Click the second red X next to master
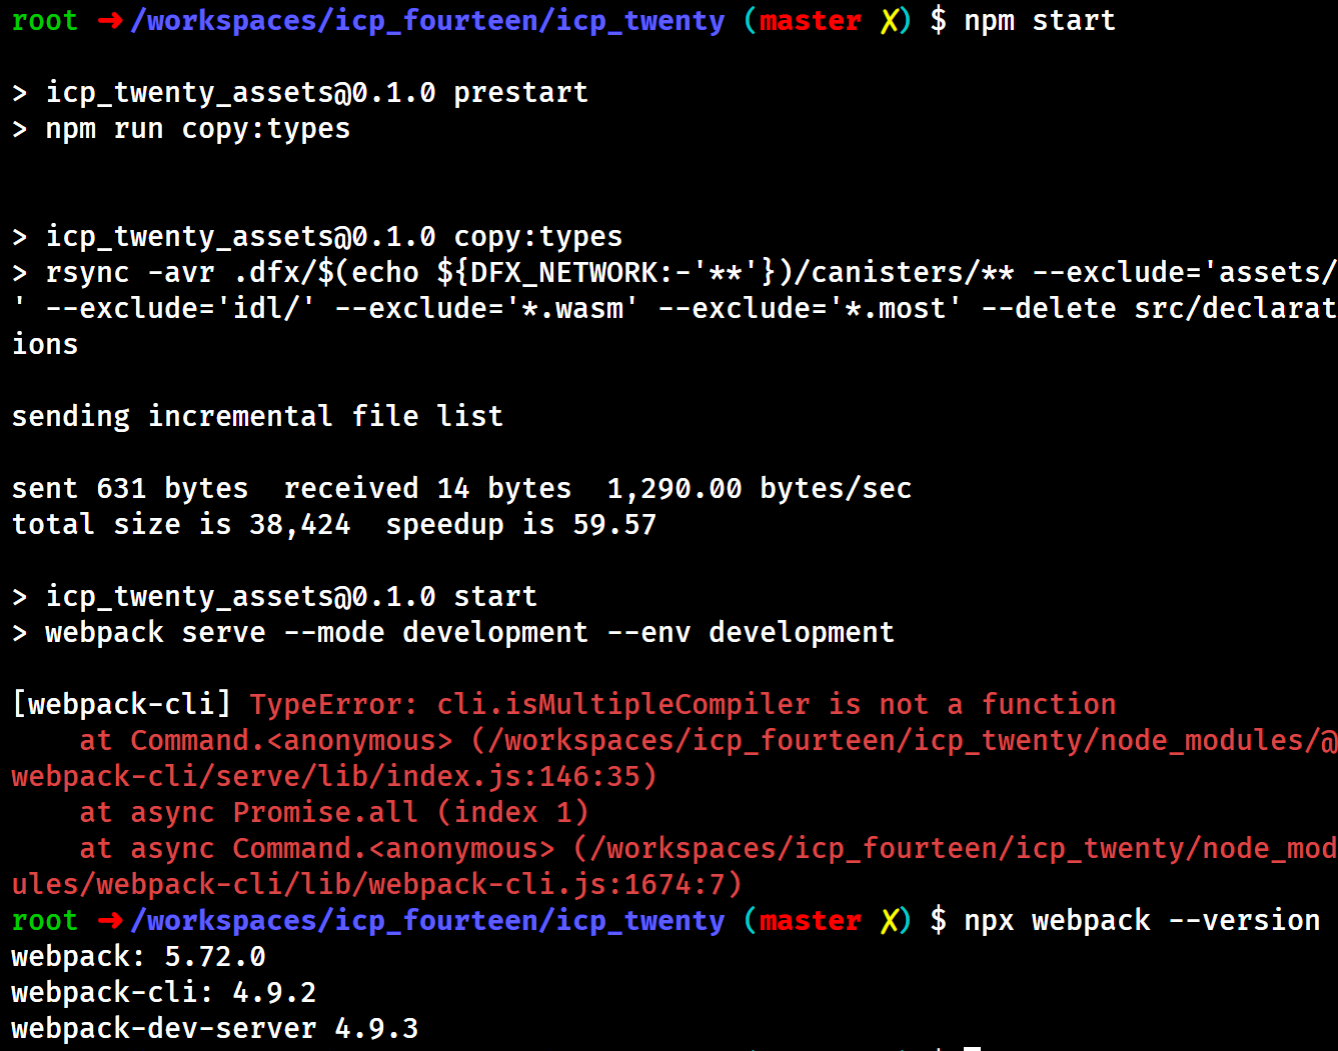The image size is (1338, 1051). click(890, 920)
